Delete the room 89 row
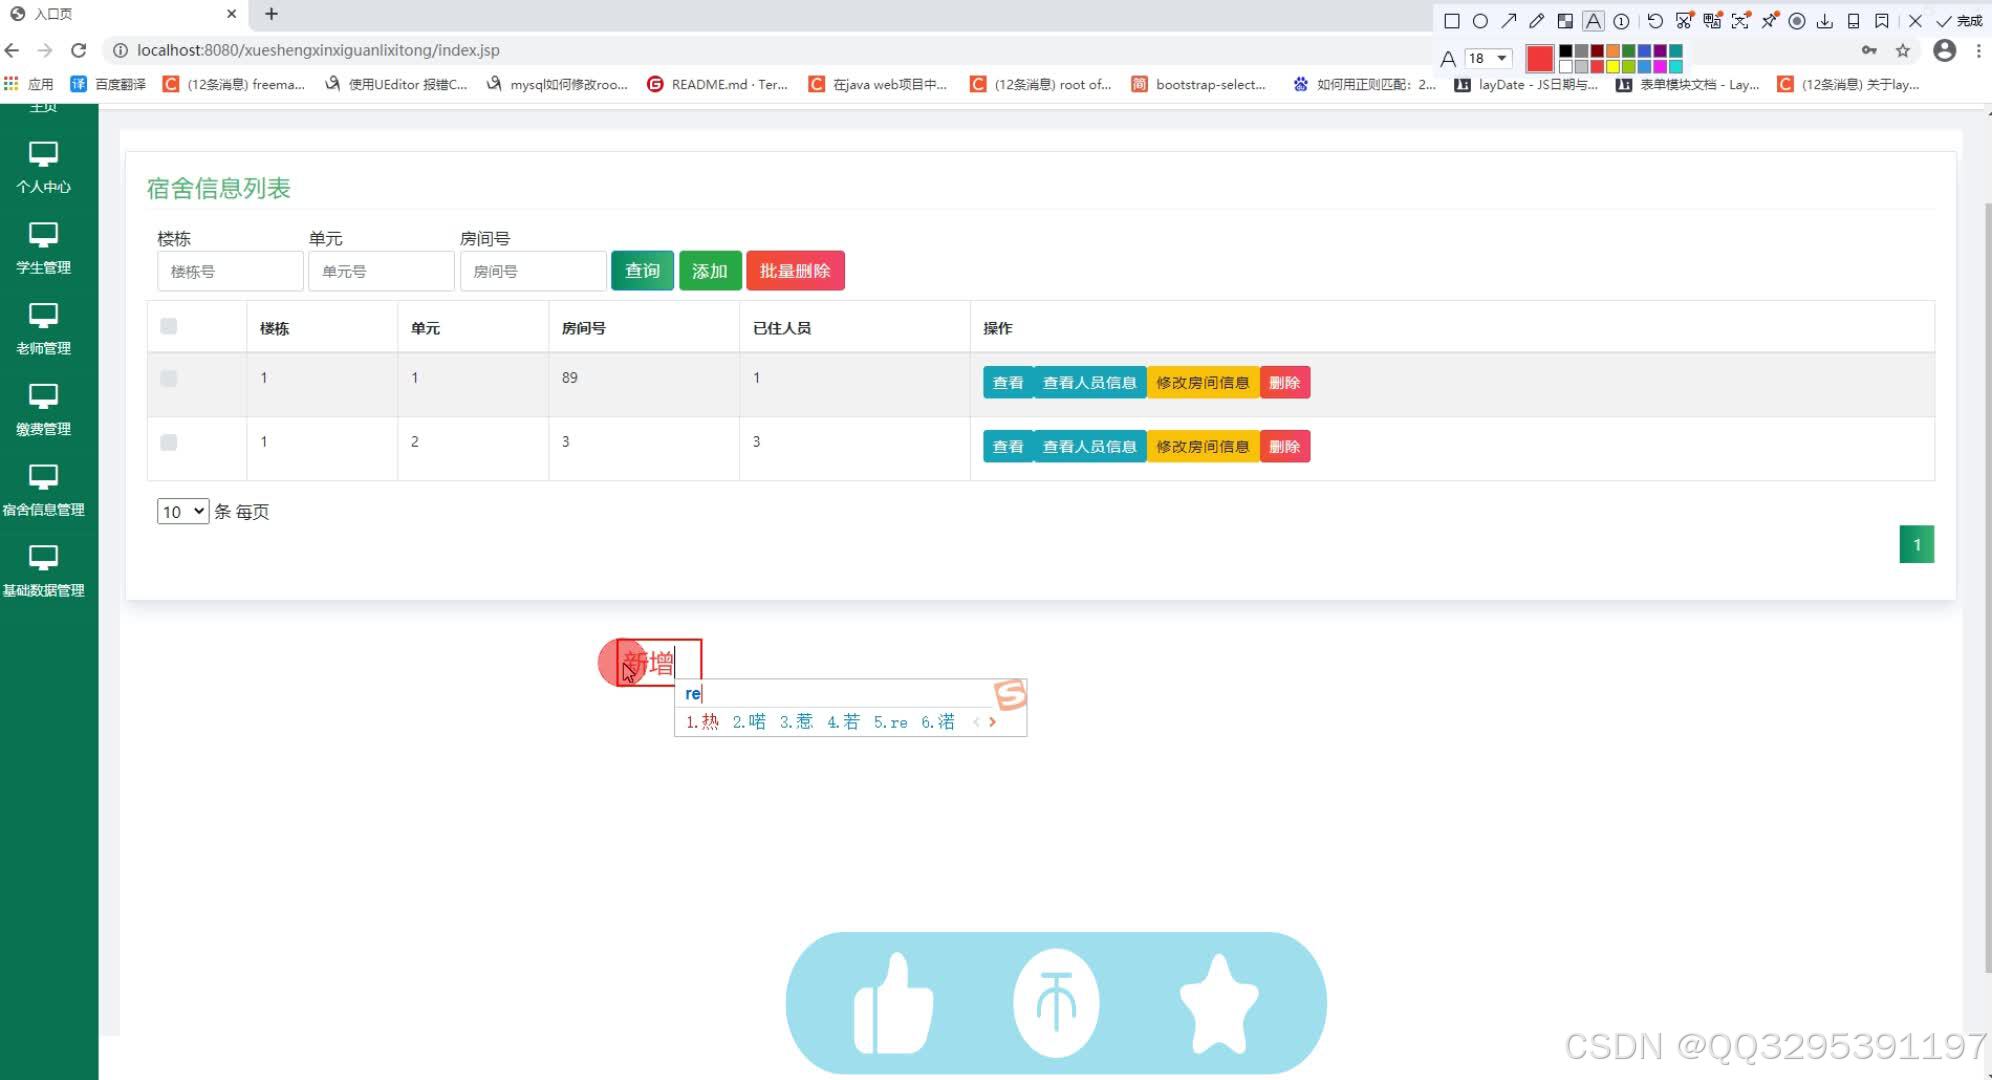Image resolution: width=1992 pixels, height=1080 pixels. tap(1285, 383)
